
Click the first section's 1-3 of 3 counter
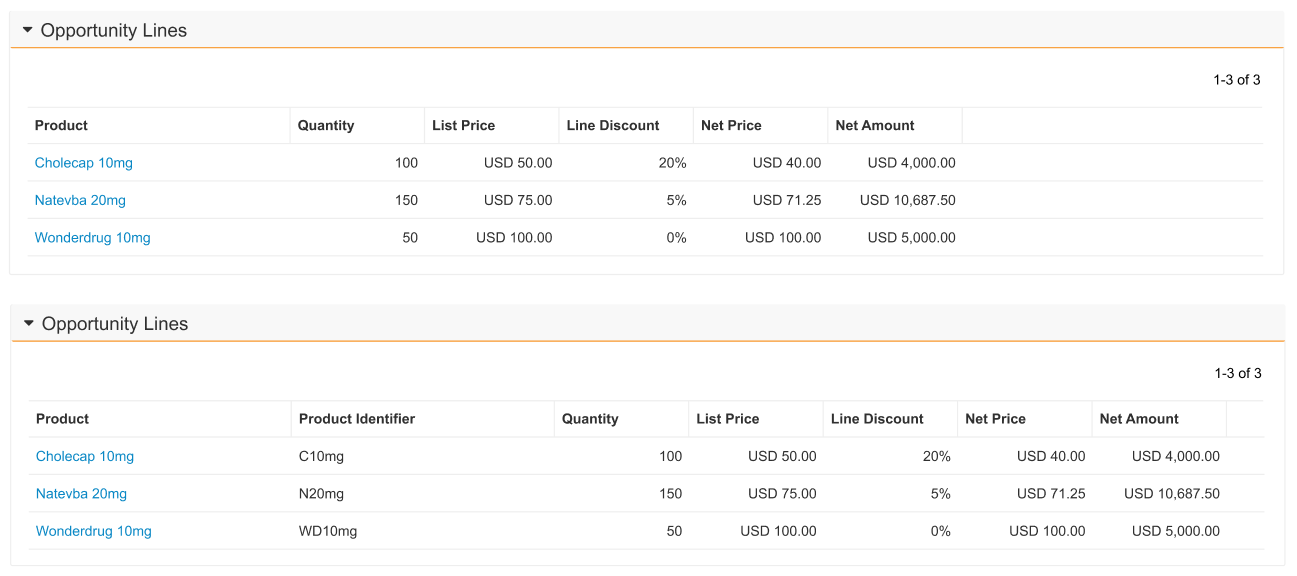click(1236, 80)
